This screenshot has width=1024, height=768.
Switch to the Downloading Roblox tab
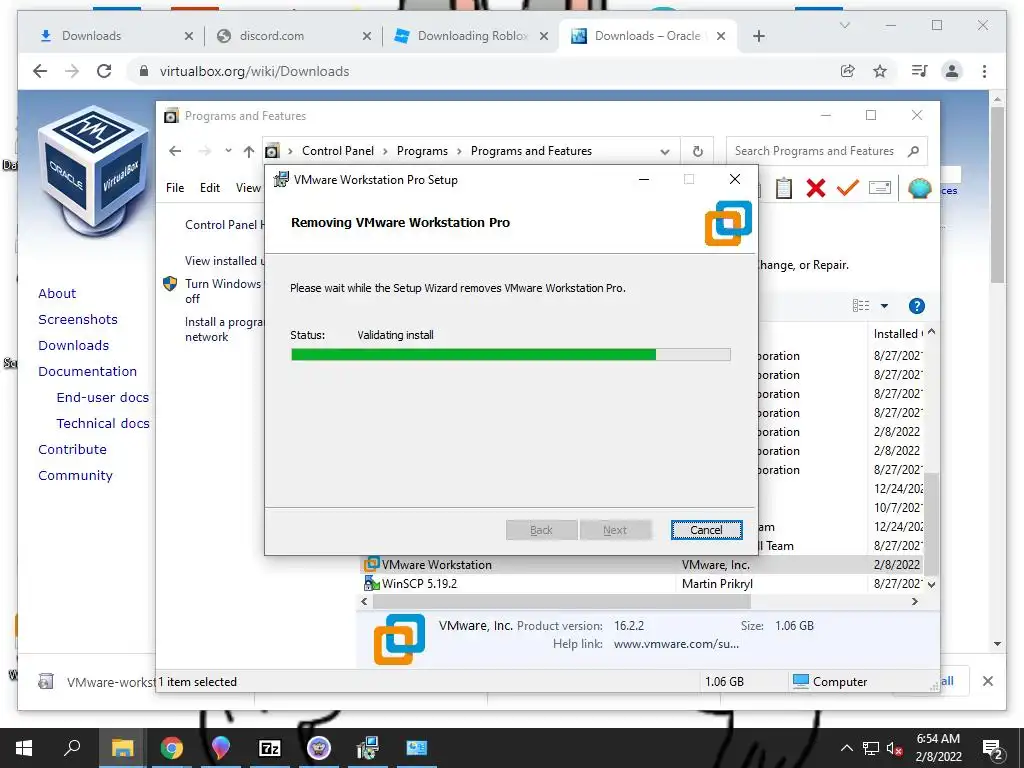pyautogui.click(x=470, y=36)
